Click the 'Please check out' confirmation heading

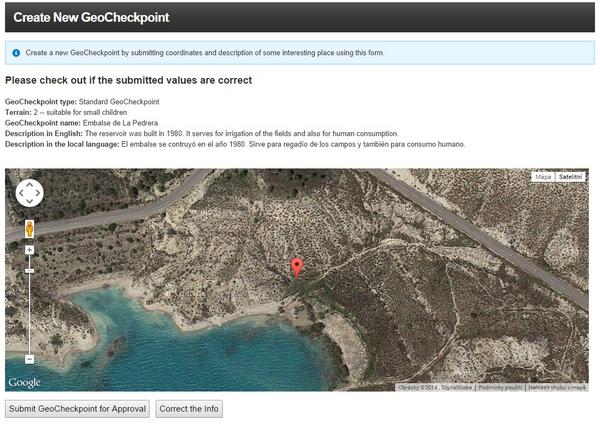(x=129, y=80)
